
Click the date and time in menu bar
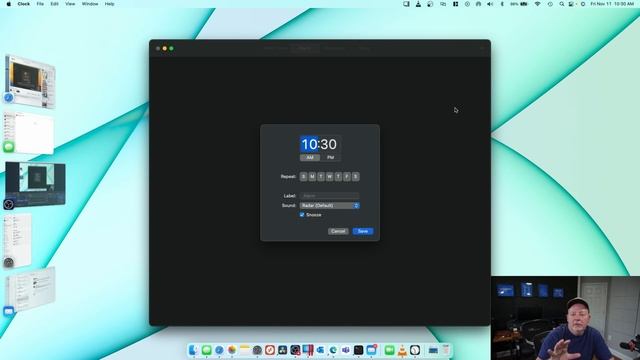(612, 4)
